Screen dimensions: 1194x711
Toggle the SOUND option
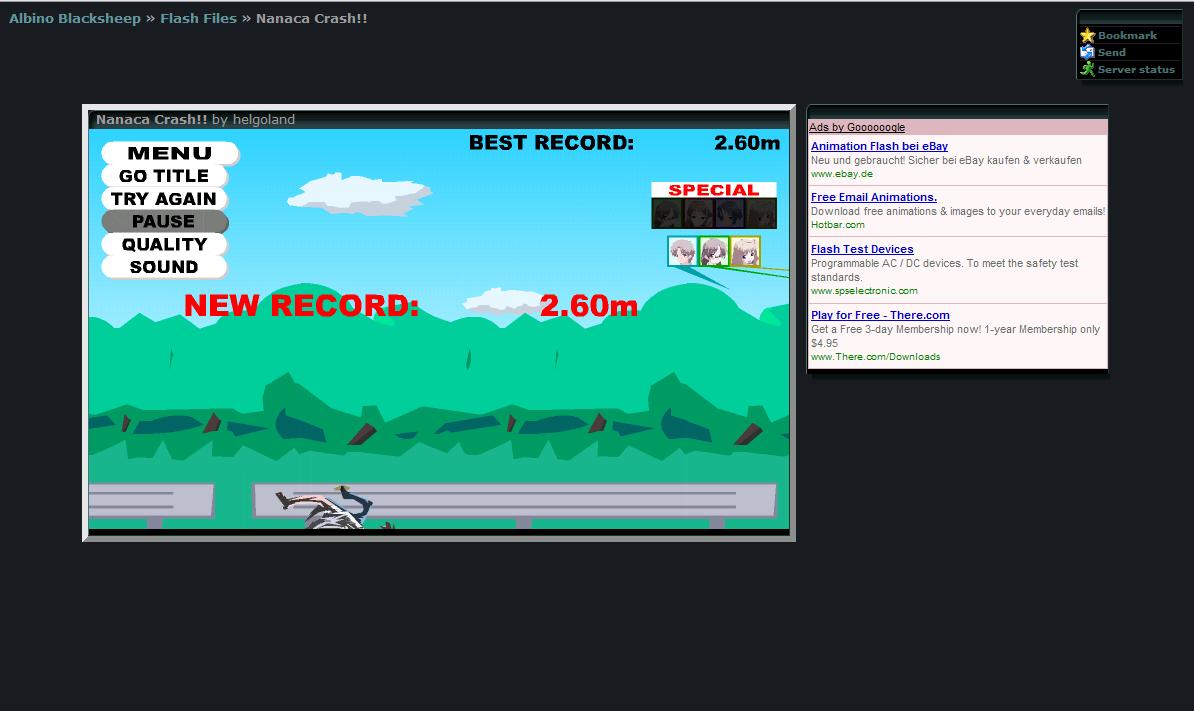[164, 267]
